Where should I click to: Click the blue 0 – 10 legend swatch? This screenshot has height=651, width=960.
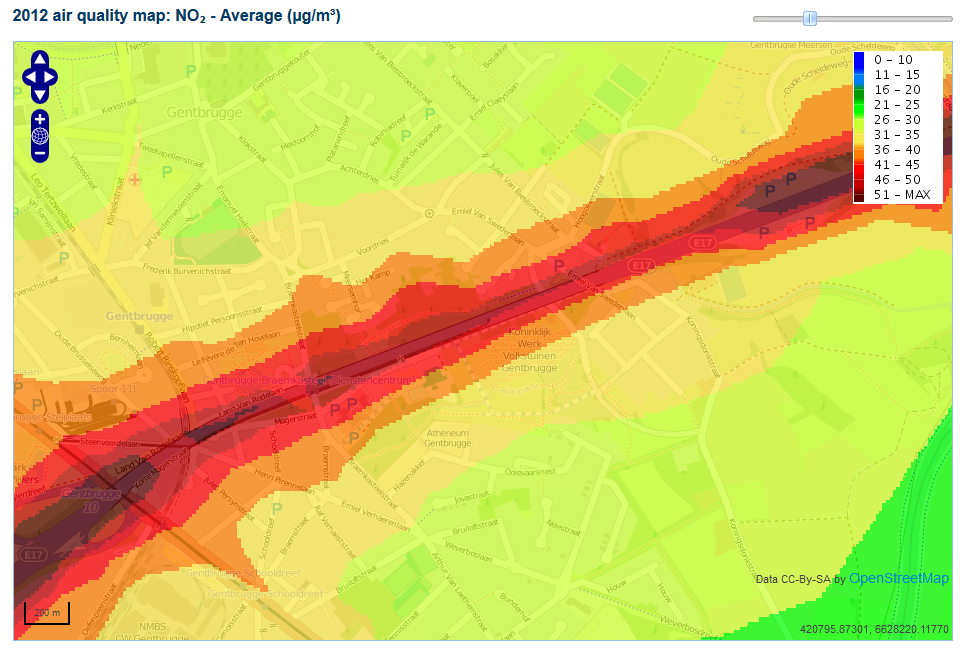coord(860,60)
